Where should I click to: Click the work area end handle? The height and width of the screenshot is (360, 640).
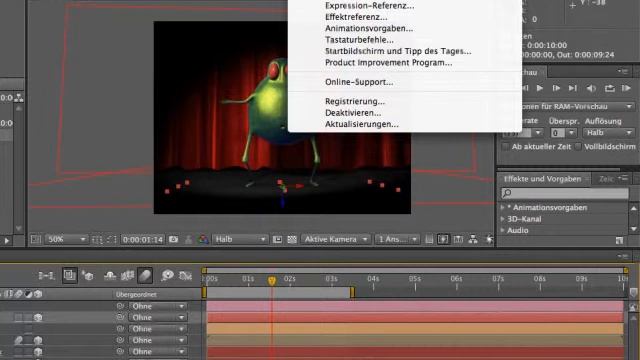coord(352,292)
